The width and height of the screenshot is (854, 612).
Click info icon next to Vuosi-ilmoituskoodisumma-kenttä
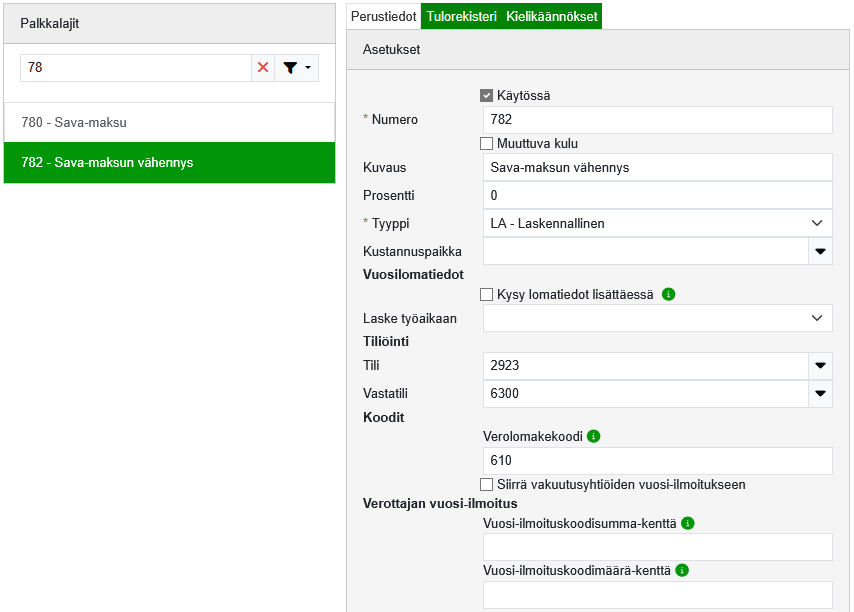687,523
